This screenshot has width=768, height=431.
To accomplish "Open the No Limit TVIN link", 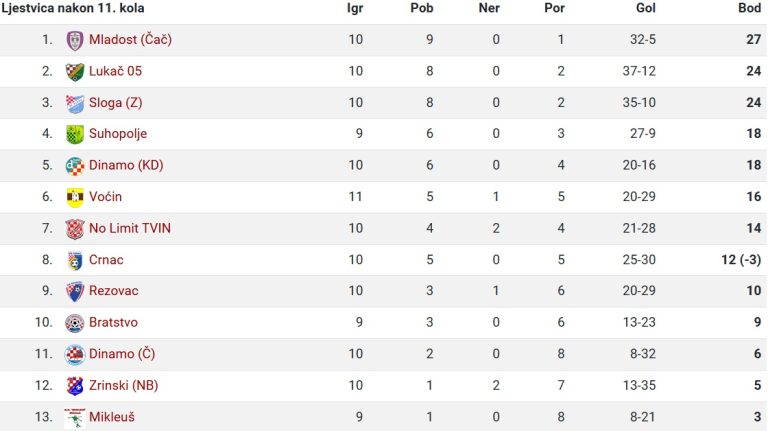I will click(x=130, y=228).
